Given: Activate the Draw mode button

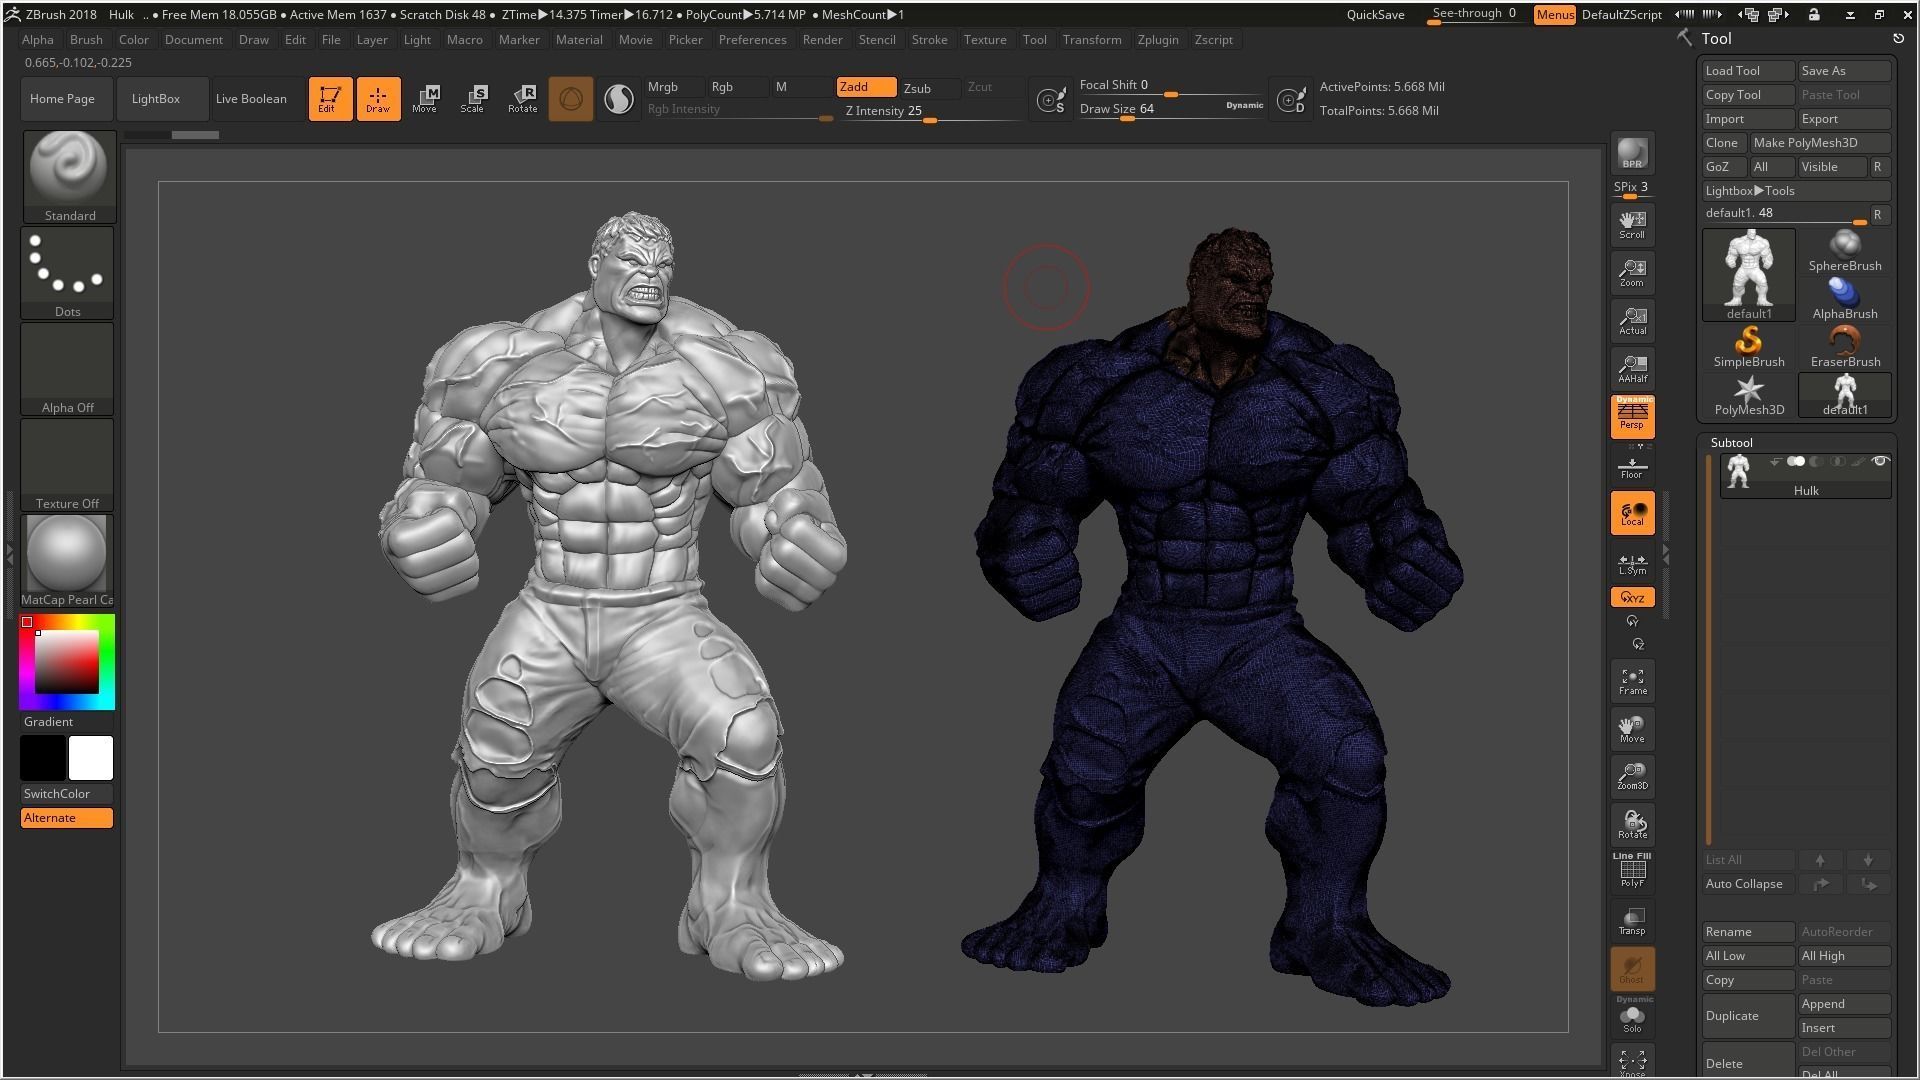Looking at the screenshot, I should tap(378, 98).
